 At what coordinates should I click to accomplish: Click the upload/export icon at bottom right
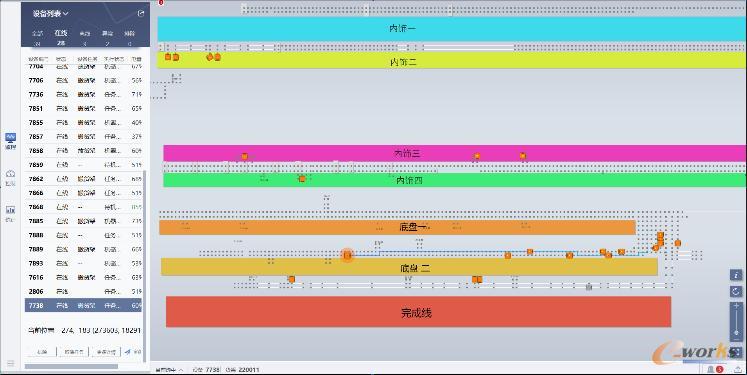(737, 369)
